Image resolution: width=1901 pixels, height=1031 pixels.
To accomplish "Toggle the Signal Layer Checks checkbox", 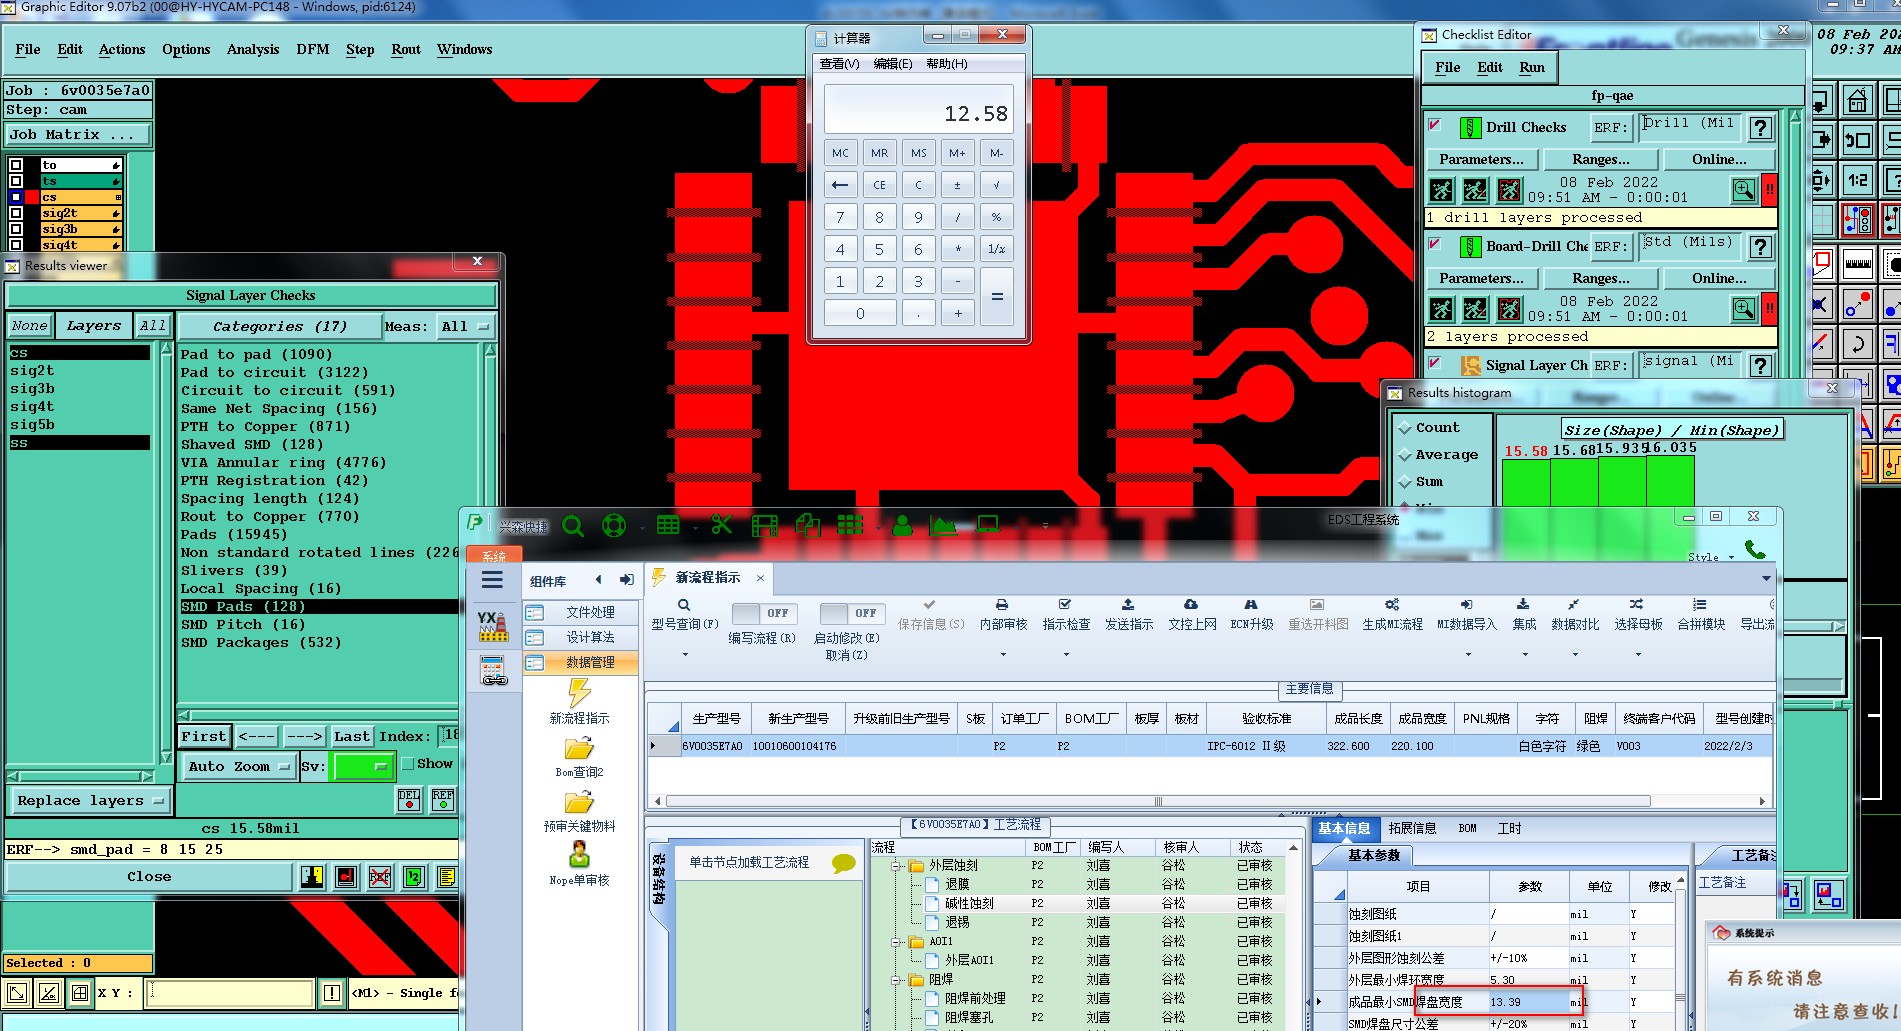I will [1435, 363].
